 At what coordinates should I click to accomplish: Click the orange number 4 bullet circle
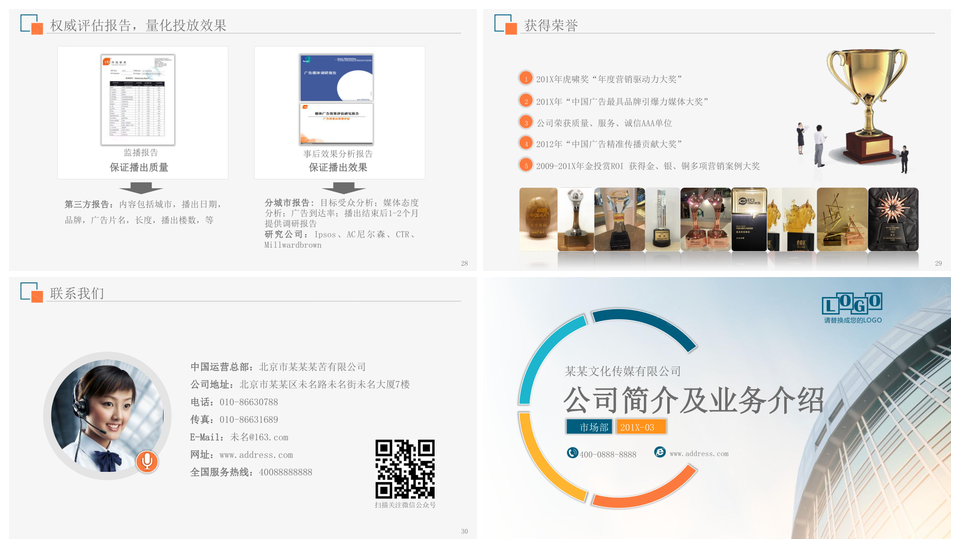(525, 143)
